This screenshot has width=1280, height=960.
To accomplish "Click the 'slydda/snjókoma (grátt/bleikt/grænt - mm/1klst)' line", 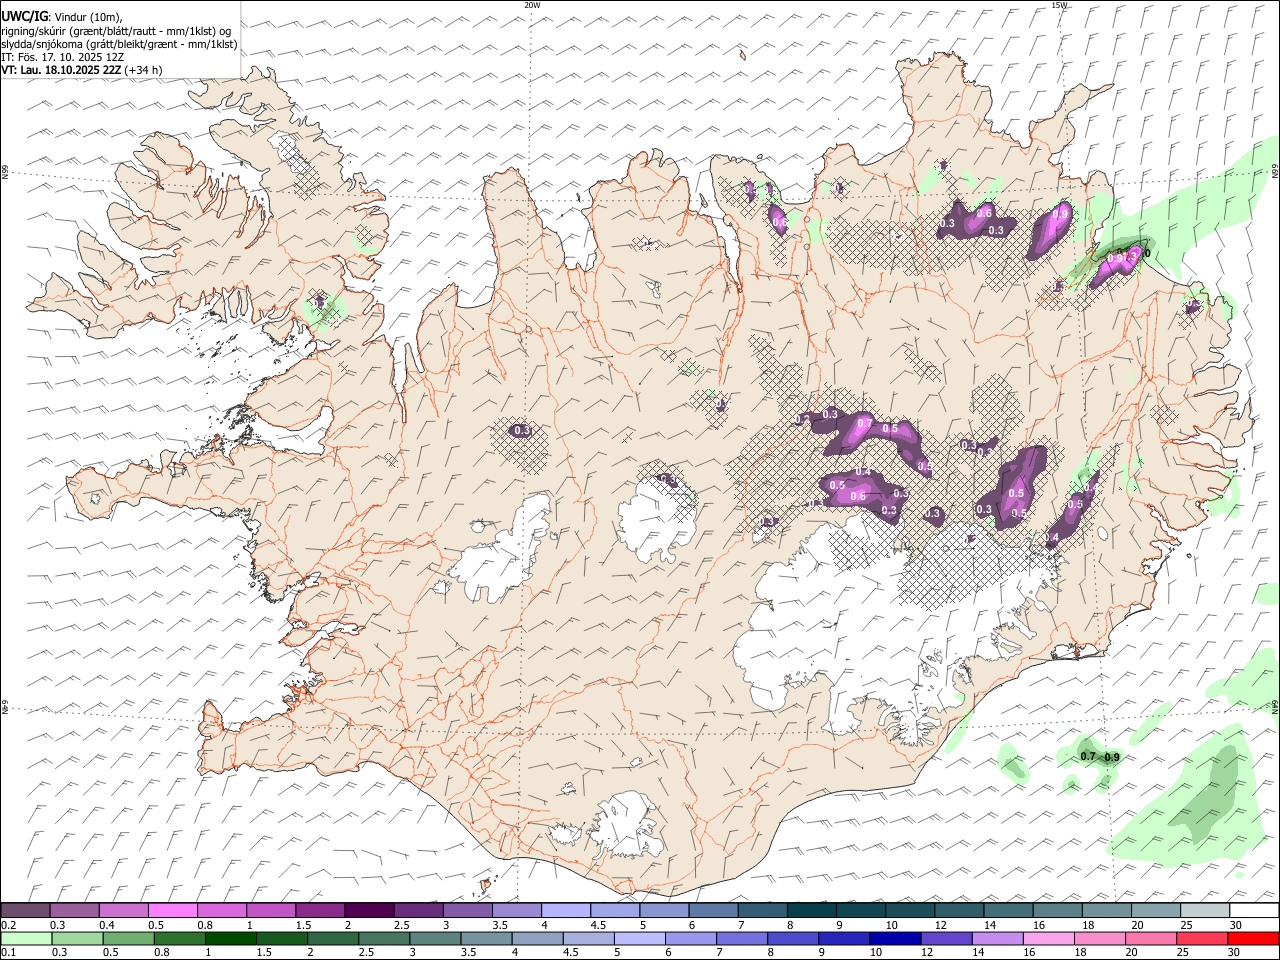I will (x=119, y=44).
